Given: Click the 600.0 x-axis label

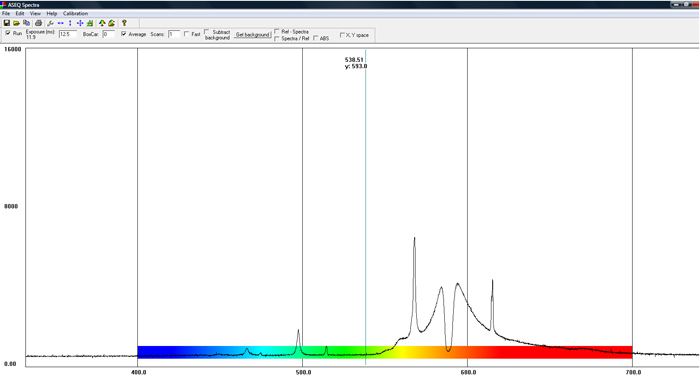Looking at the screenshot, I should [468, 372].
